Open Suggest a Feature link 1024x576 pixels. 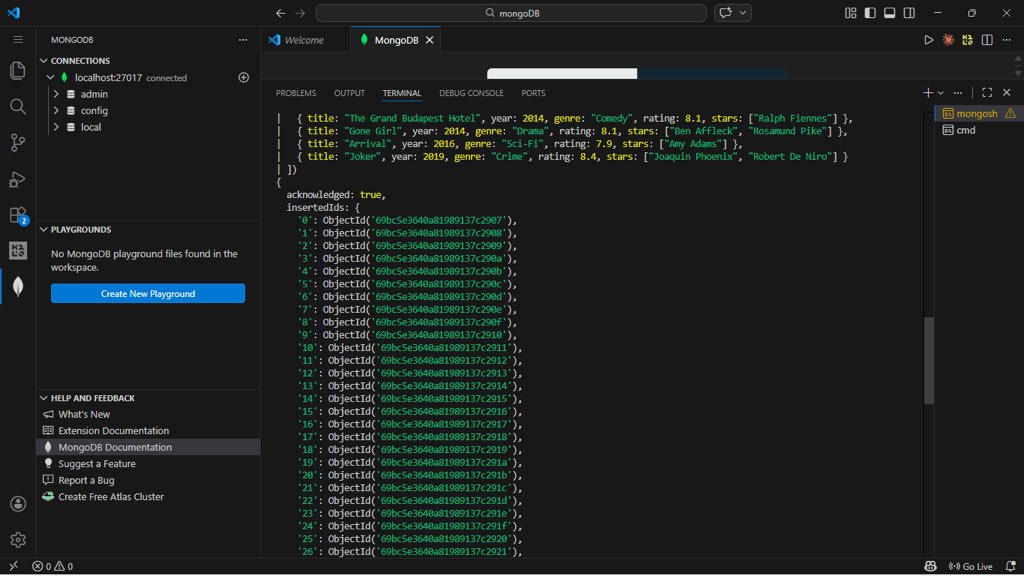(x=97, y=463)
